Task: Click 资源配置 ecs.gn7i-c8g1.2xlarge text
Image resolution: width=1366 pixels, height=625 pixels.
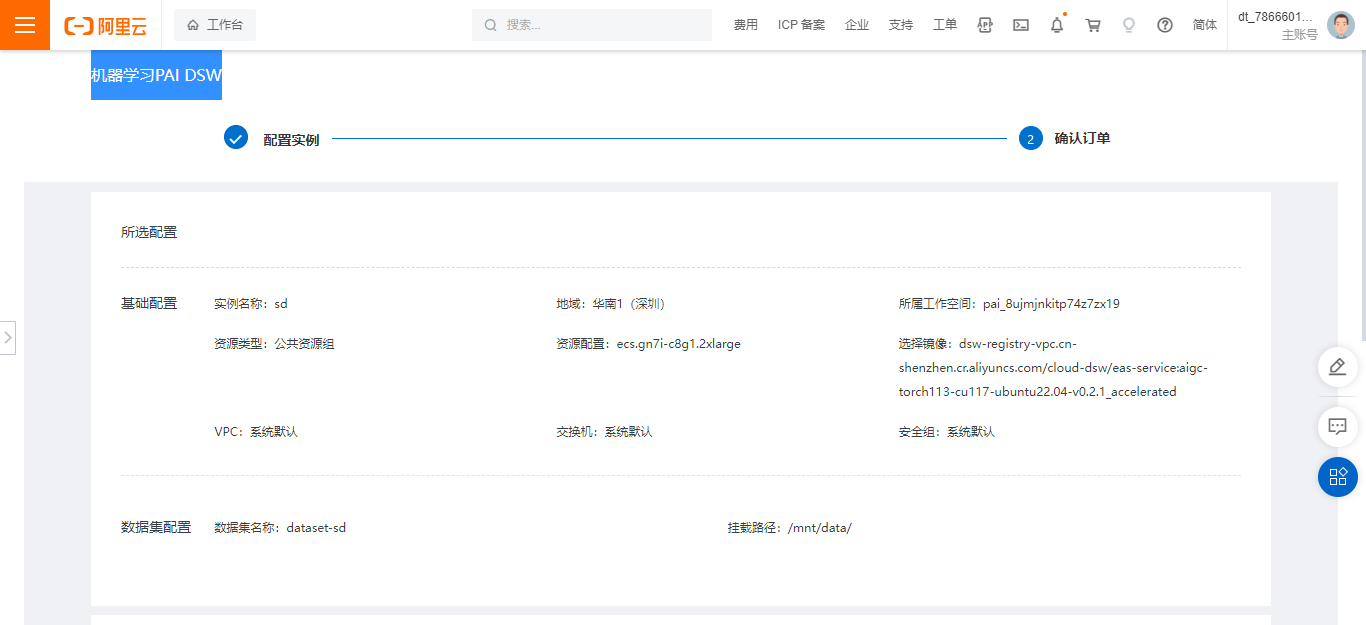Action: click(649, 344)
